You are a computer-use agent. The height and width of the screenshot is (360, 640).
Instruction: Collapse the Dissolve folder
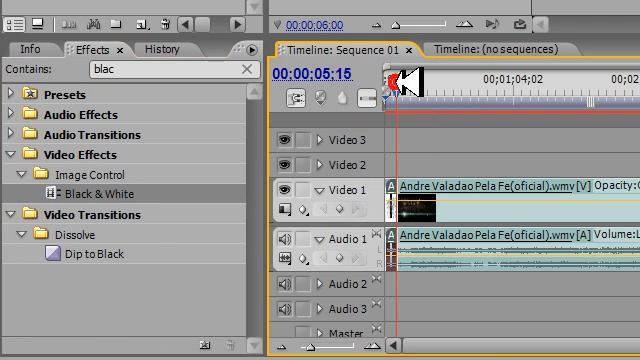coord(22,234)
